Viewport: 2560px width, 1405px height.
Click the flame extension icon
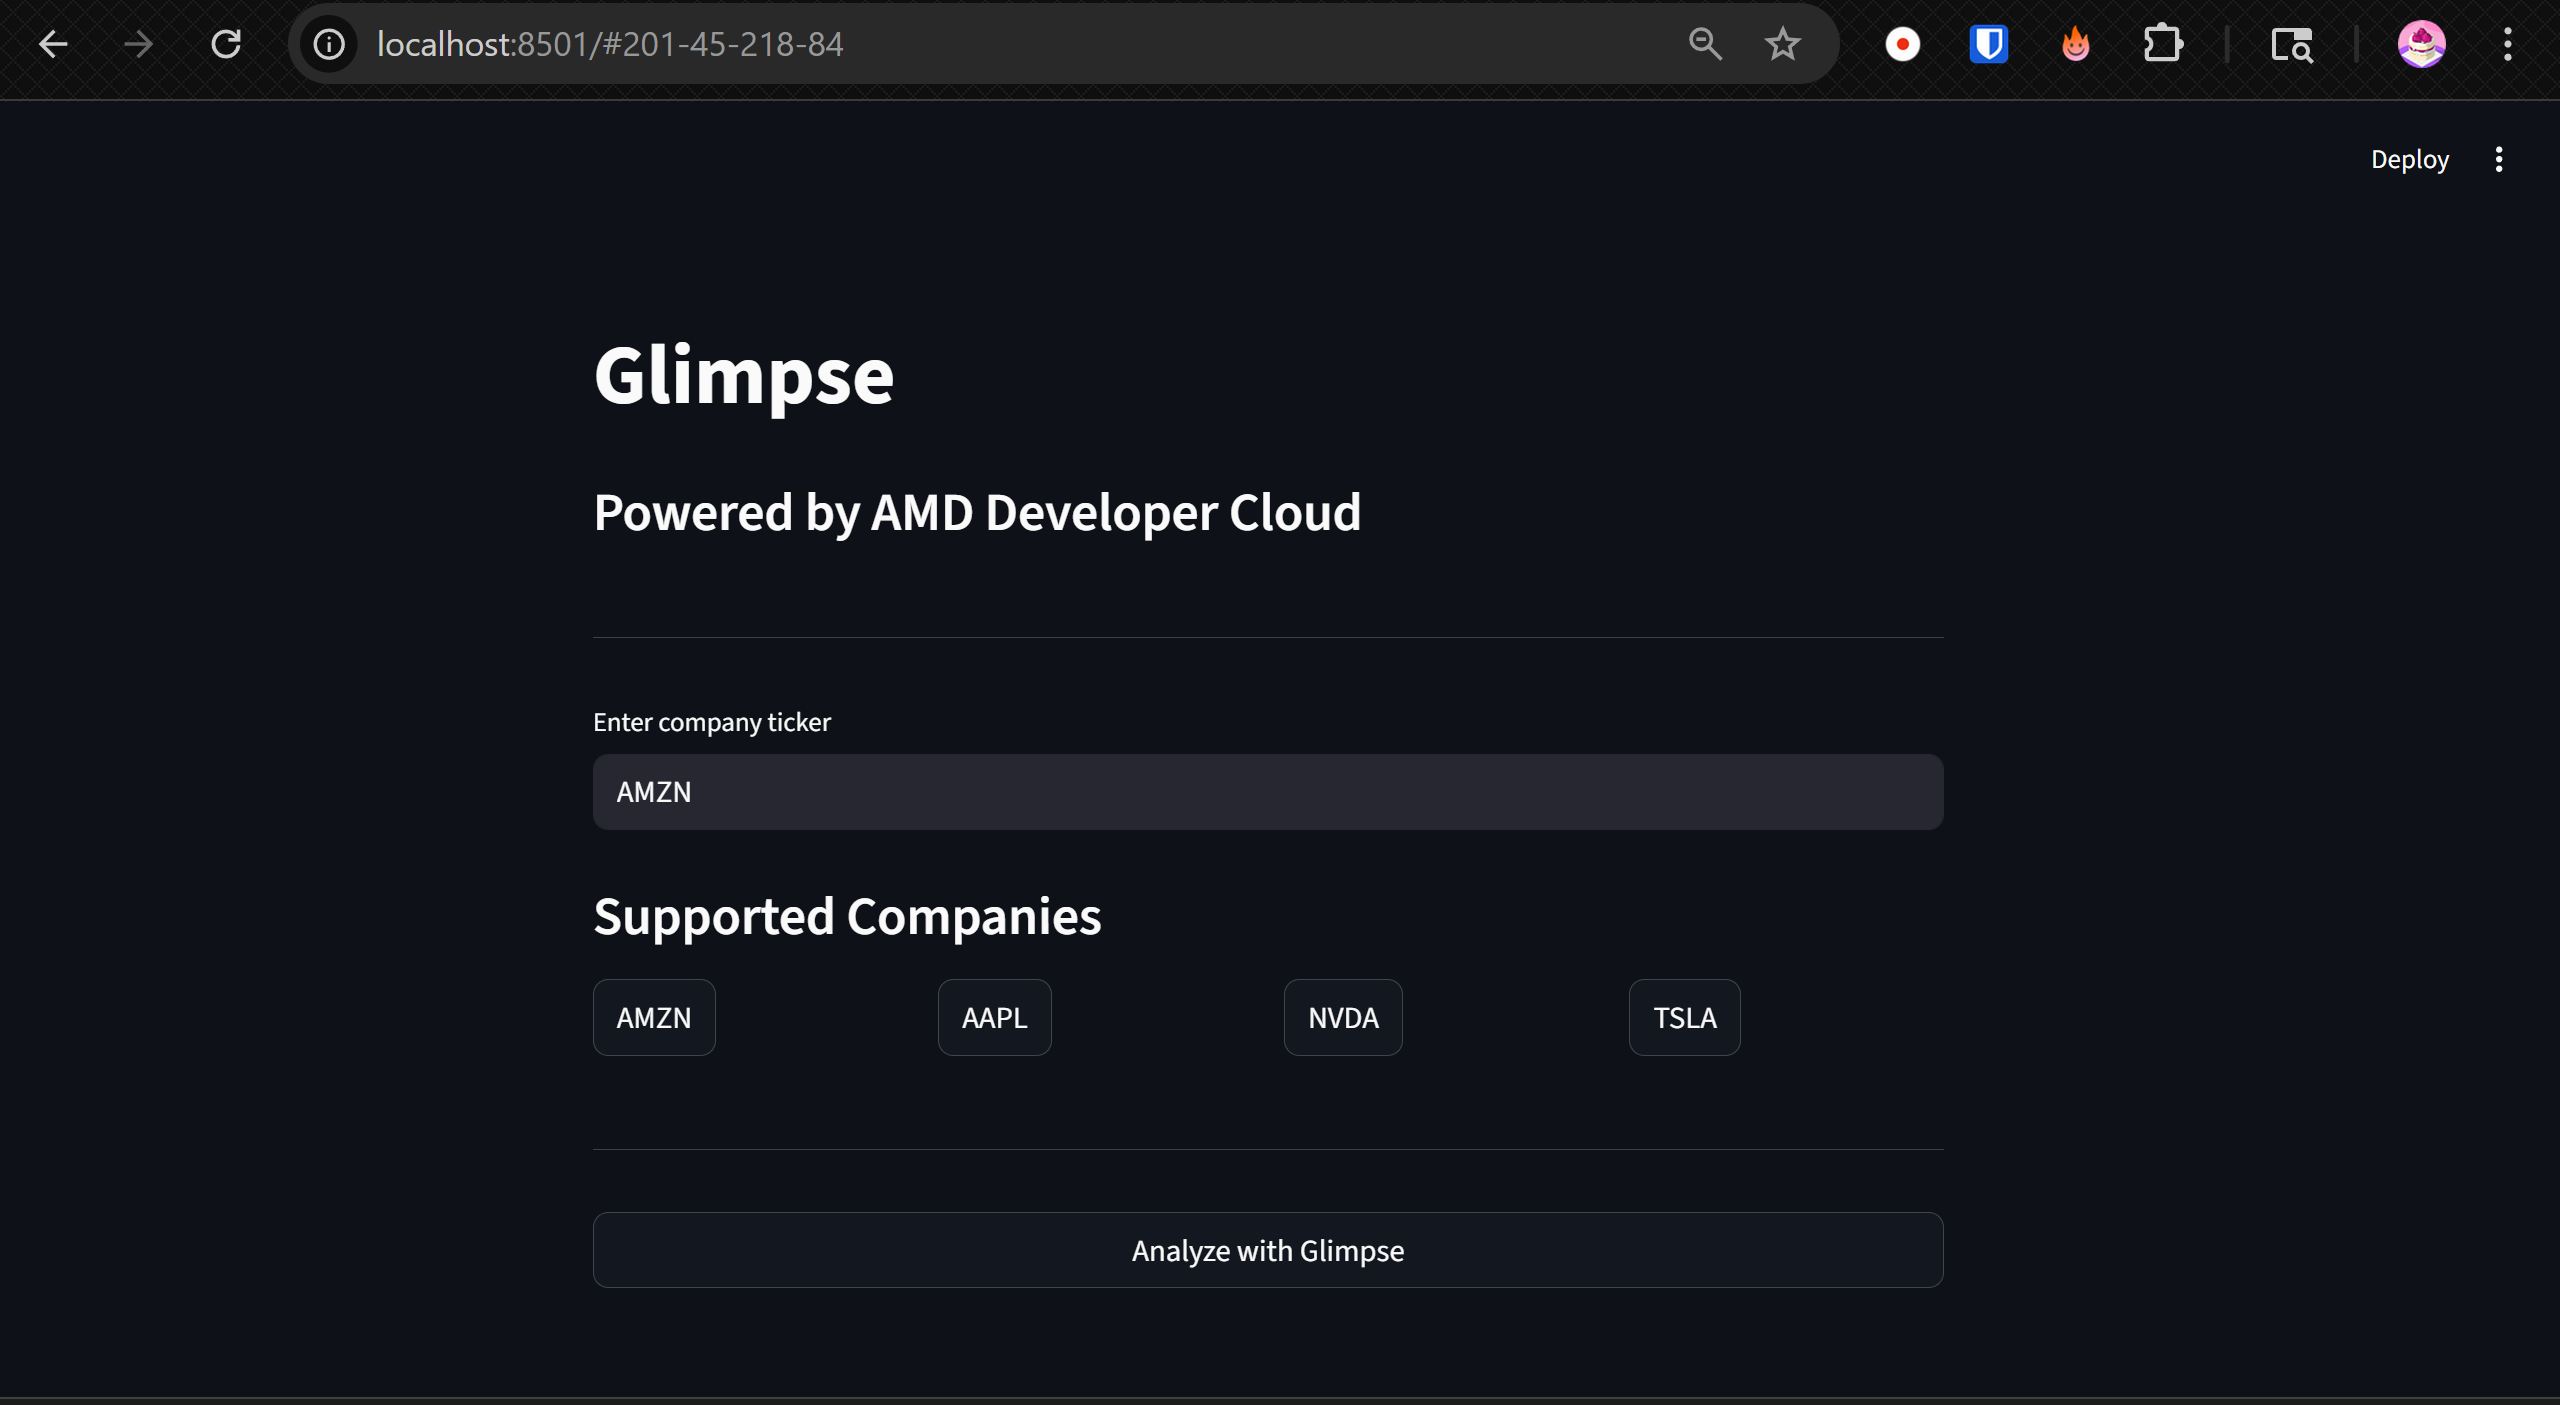coord(2075,44)
